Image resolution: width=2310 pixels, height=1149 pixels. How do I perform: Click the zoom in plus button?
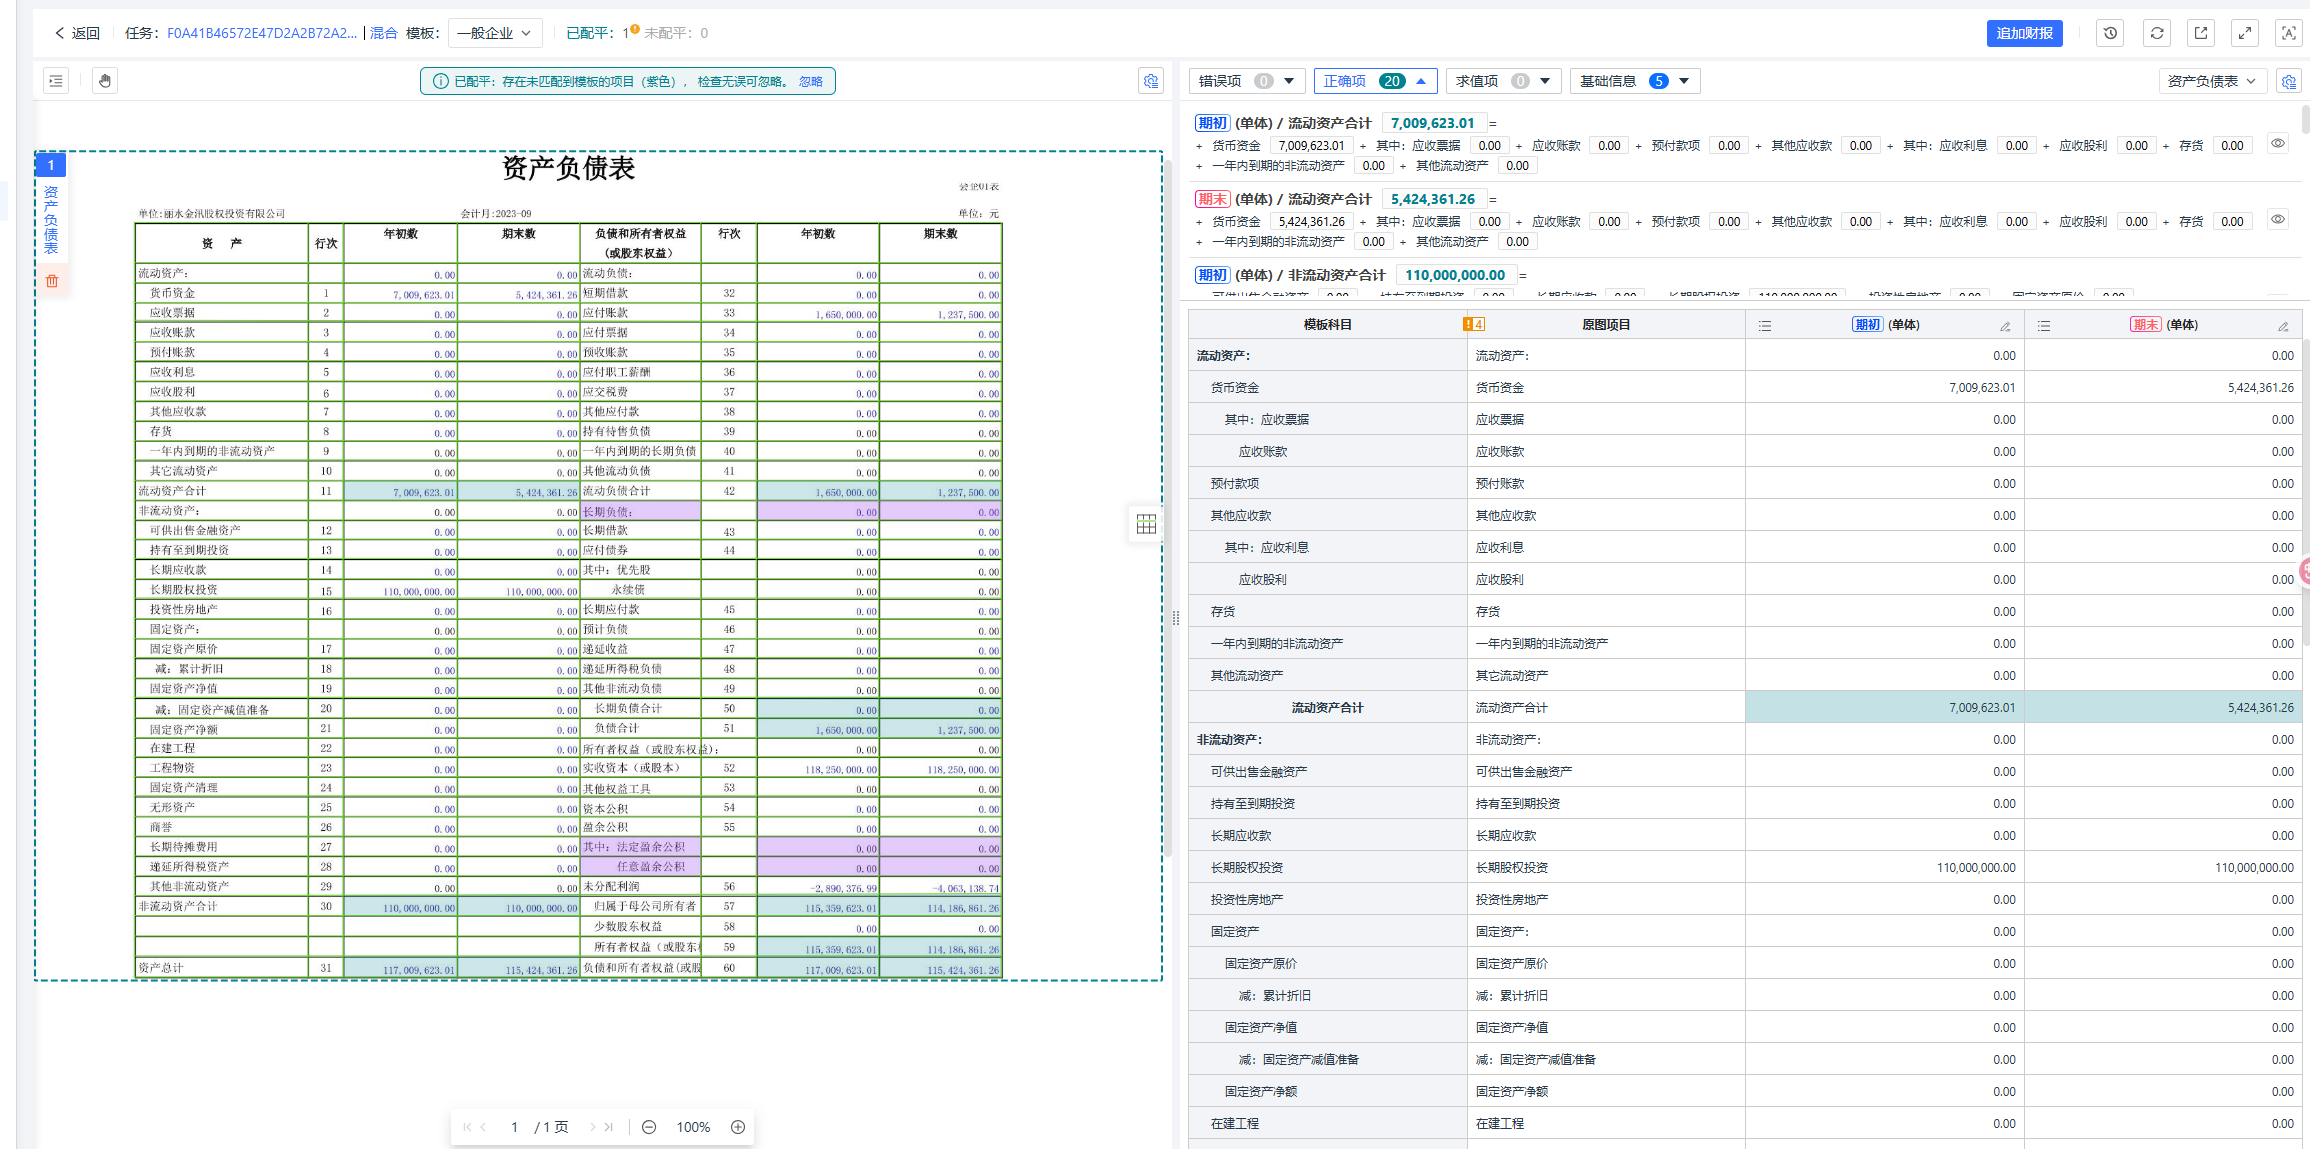coord(738,1127)
